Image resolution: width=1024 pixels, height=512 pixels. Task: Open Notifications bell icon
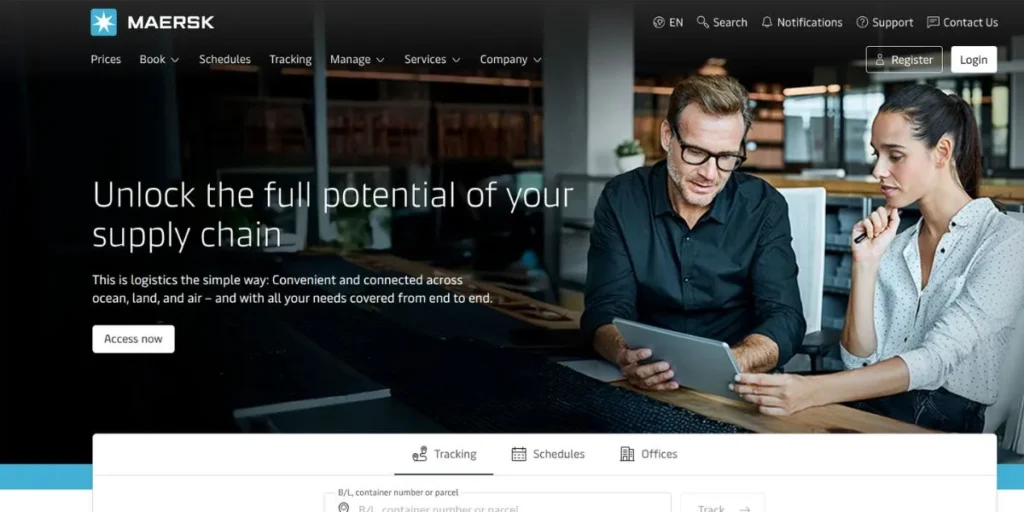tap(767, 22)
